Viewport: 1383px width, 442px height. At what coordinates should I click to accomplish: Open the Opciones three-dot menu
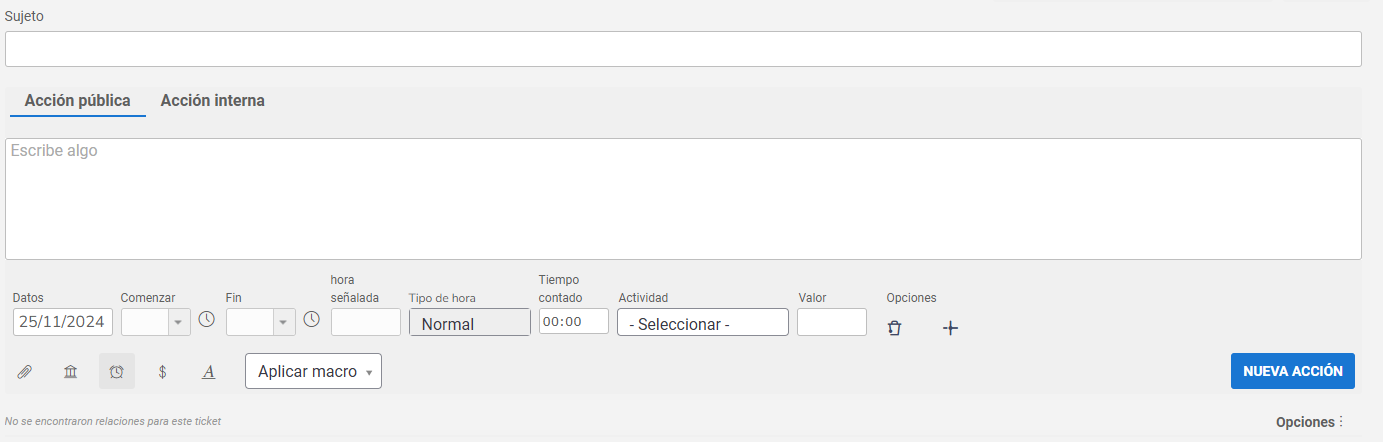click(x=1311, y=422)
